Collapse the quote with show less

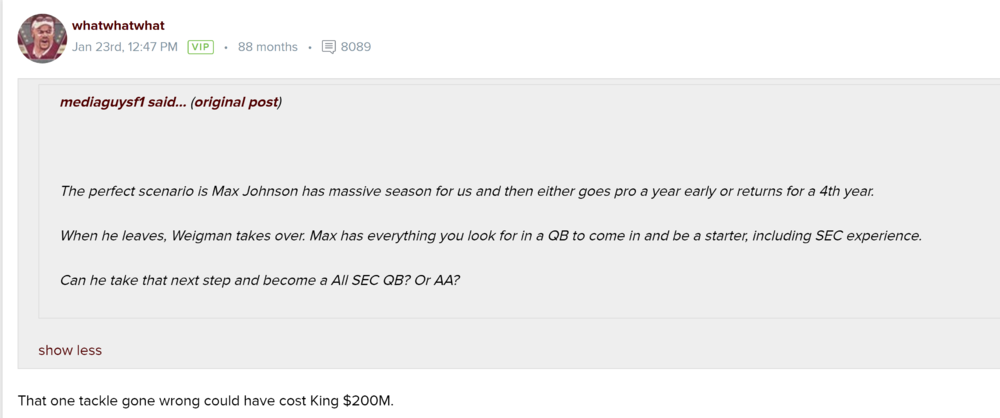coord(70,350)
